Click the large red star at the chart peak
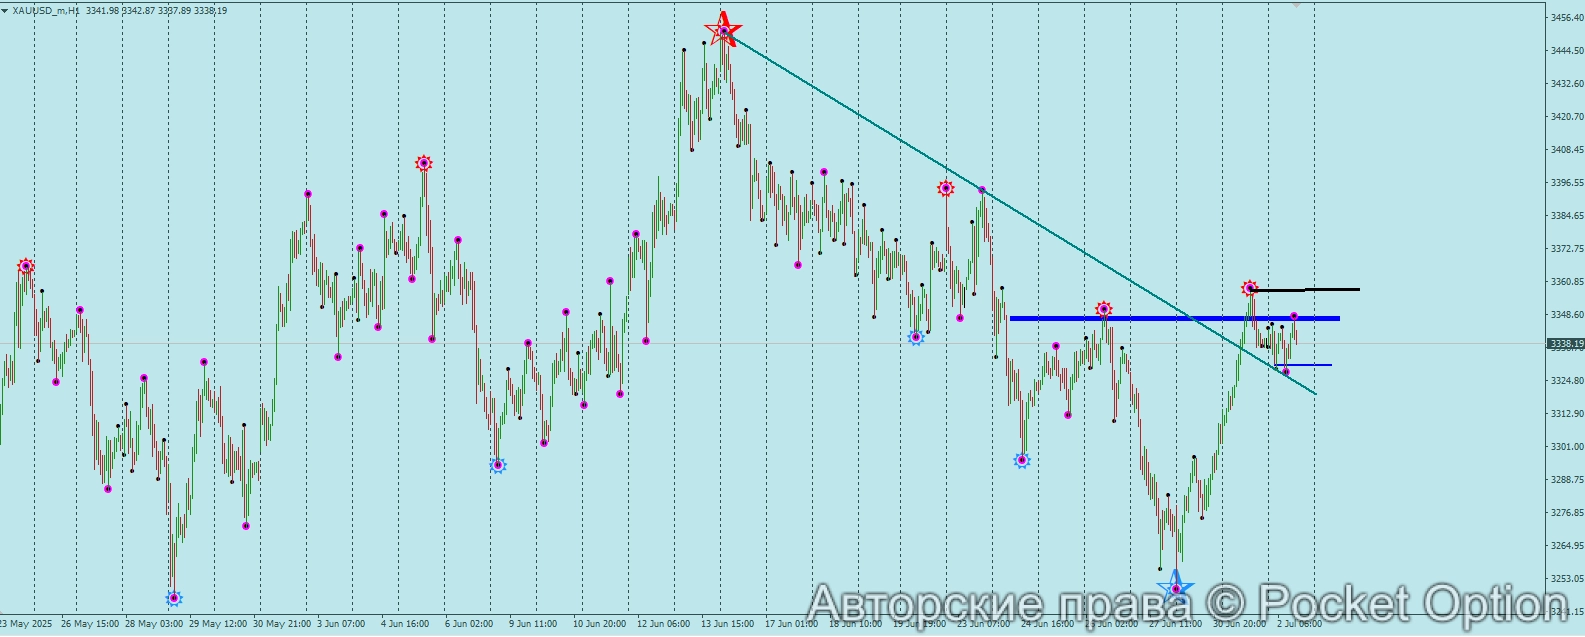This screenshot has height=637, width=1585. pyautogui.click(x=723, y=29)
